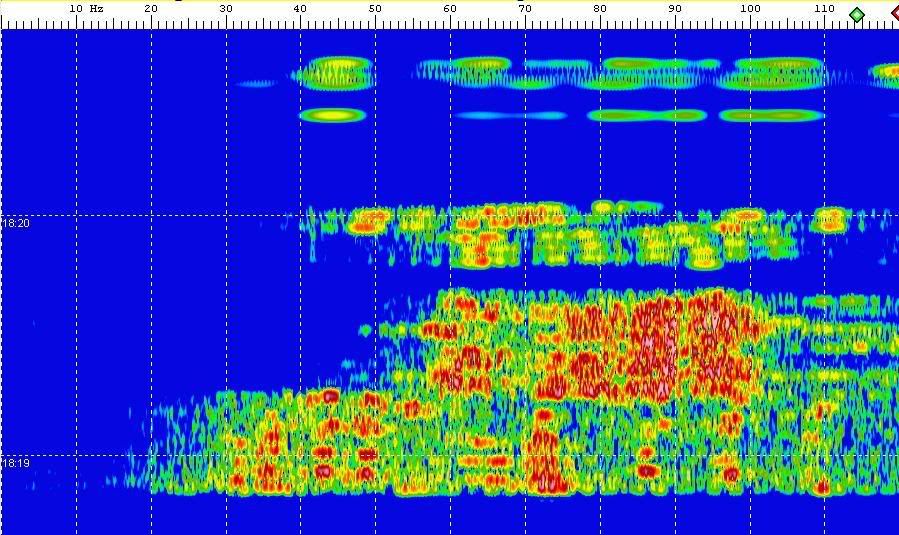This screenshot has width=899, height=535.
Task: Click the yellow-green blob at top near 45 Hz
Action: click(x=338, y=71)
